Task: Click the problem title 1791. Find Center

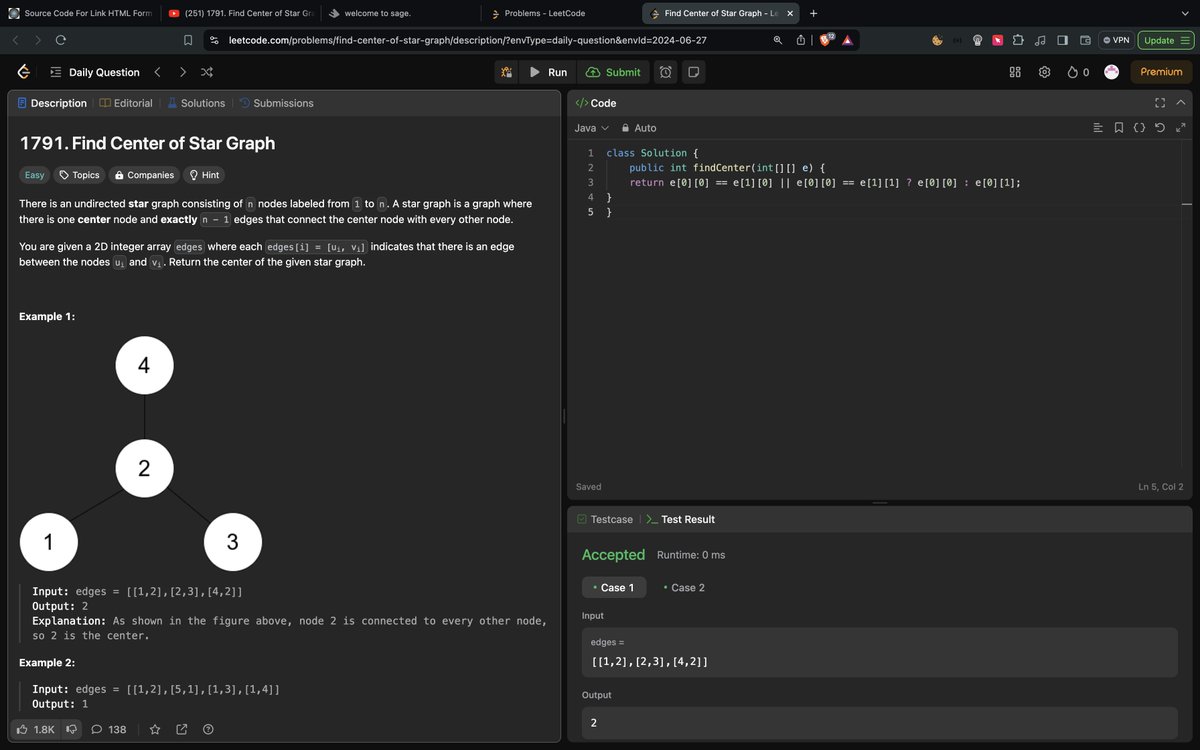Action: (x=147, y=143)
